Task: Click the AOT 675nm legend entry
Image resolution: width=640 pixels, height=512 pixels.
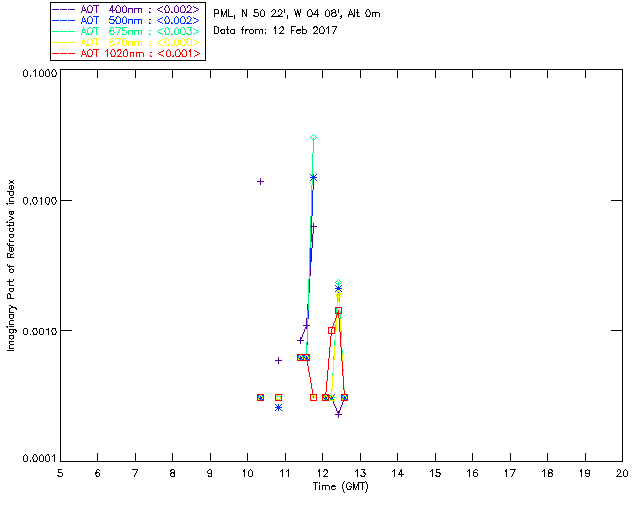Action: click(126, 31)
